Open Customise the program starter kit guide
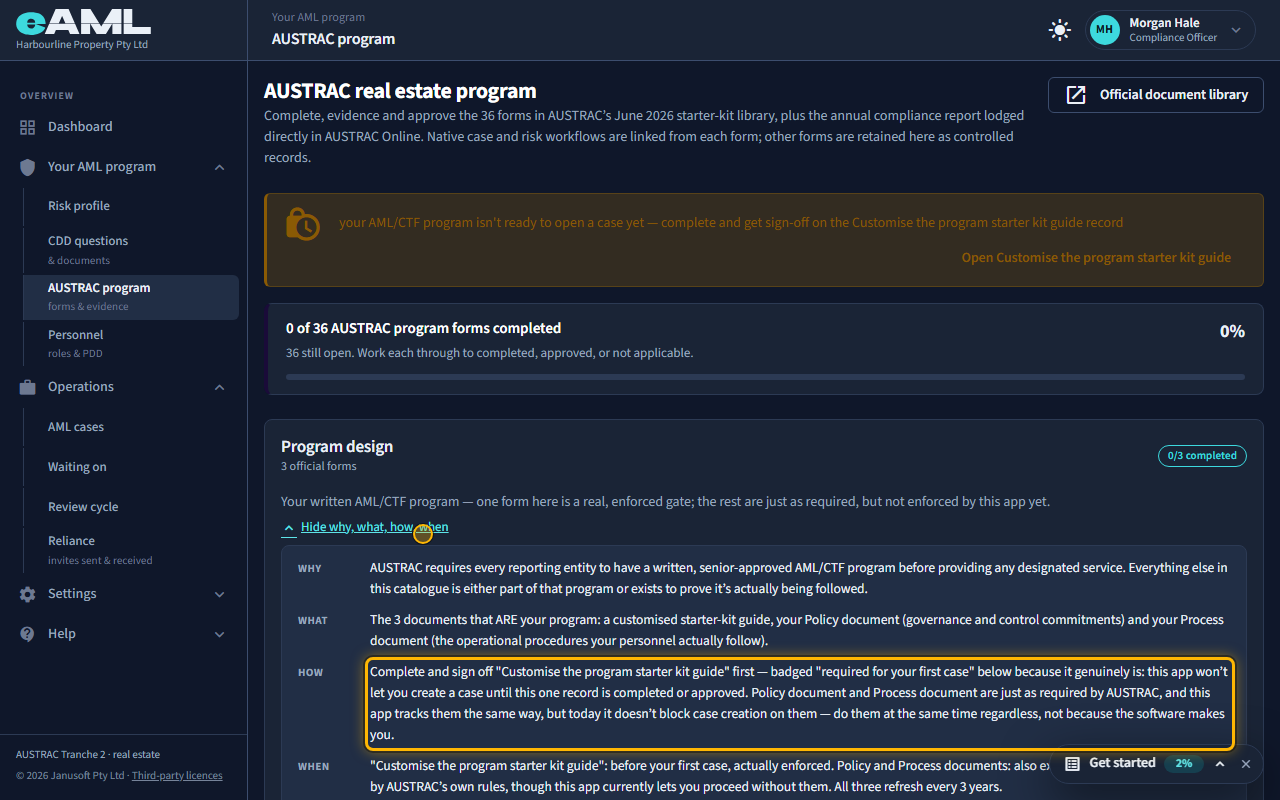Screen dimensions: 1280x800 (x=1096, y=257)
